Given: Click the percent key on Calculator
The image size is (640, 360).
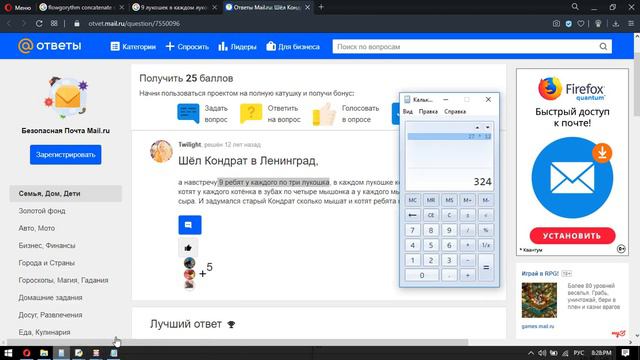Looking at the screenshot, I should click(x=486, y=230).
